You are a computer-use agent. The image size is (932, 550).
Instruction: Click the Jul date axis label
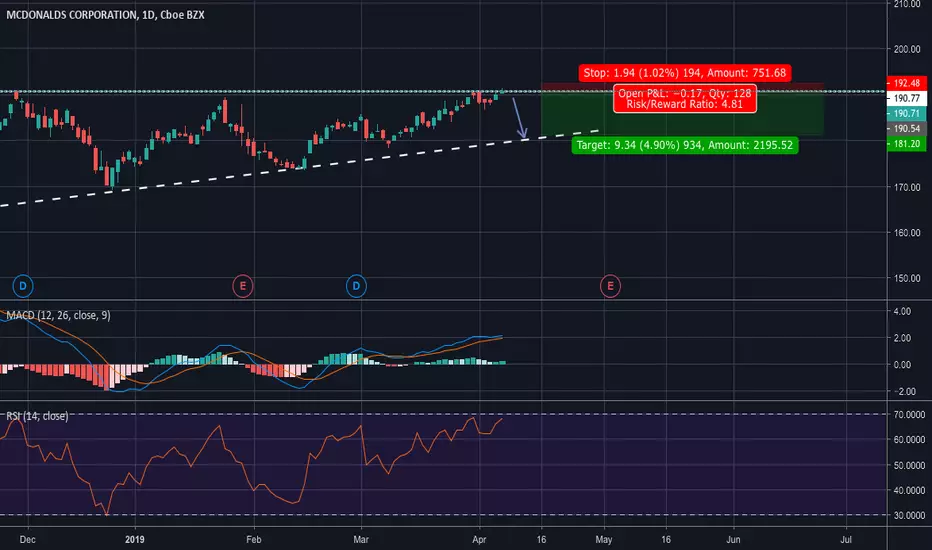tap(846, 540)
